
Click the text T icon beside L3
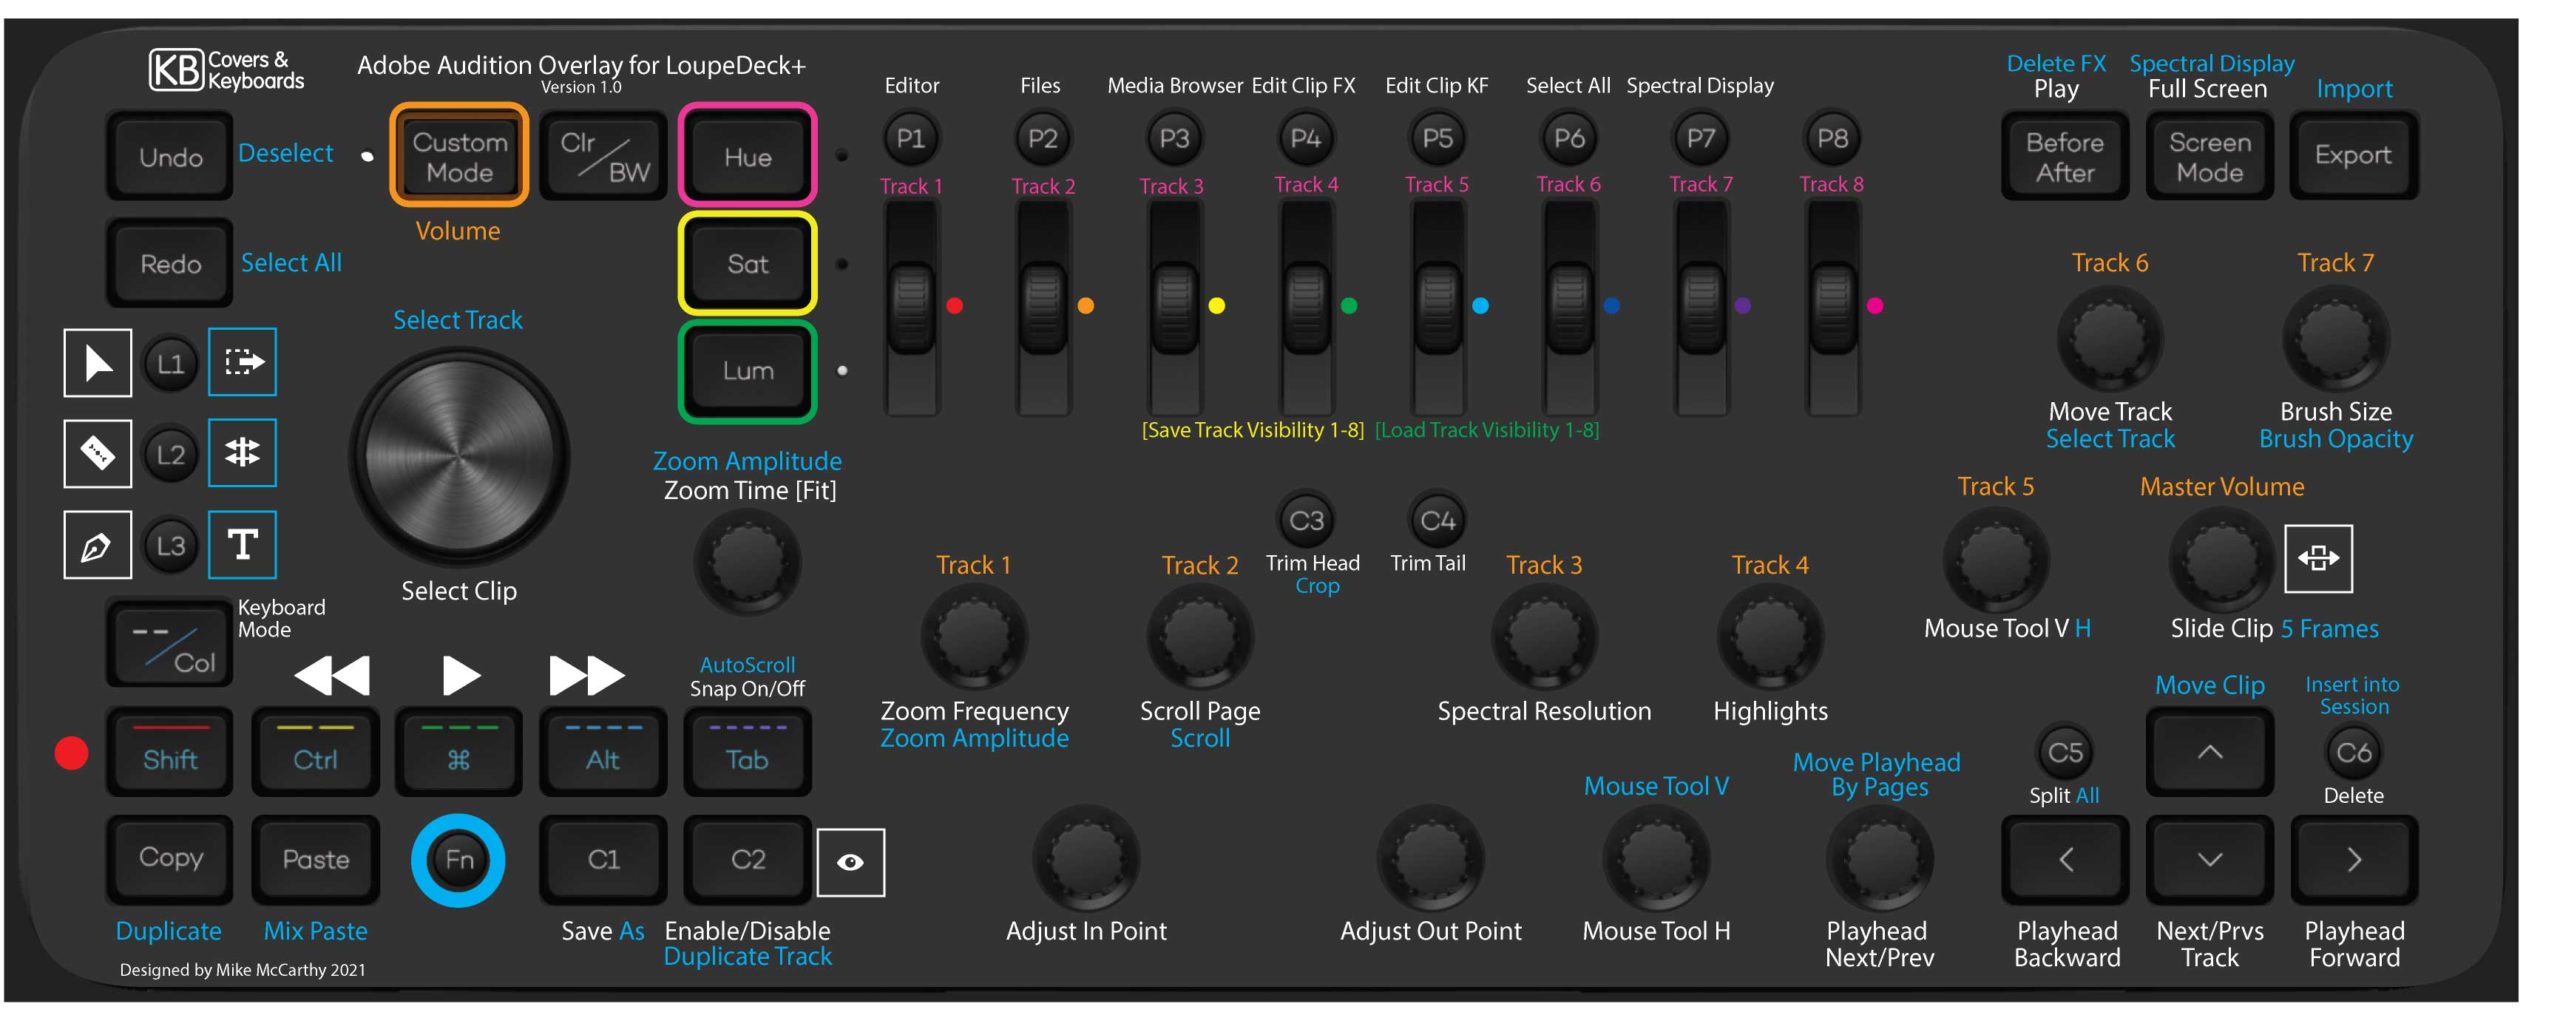point(242,544)
